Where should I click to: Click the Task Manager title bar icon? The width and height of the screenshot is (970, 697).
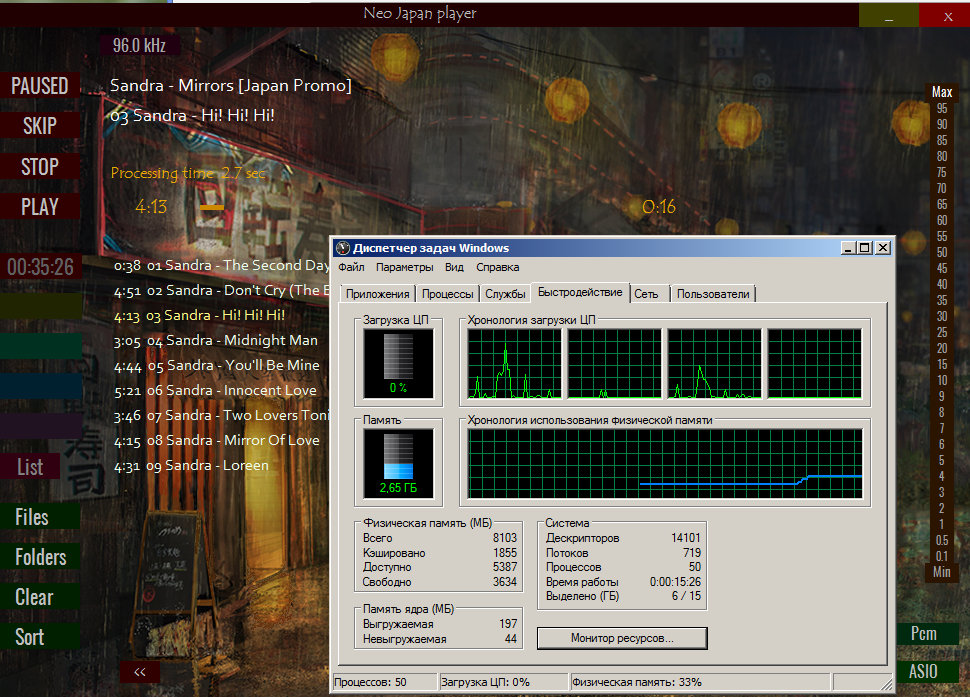(x=343, y=248)
